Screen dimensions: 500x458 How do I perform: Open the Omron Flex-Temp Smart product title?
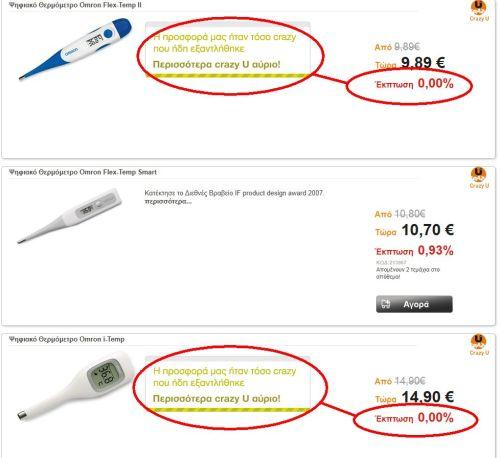tap(83, 172)
